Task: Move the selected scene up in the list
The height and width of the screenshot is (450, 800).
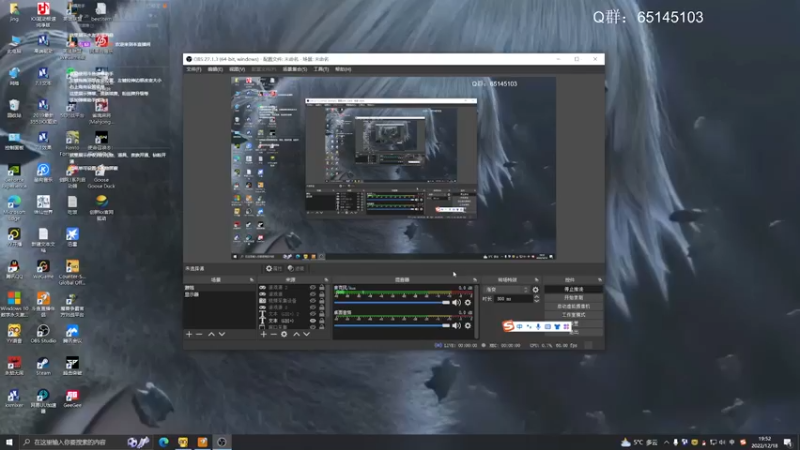Action: coord(211,334)
